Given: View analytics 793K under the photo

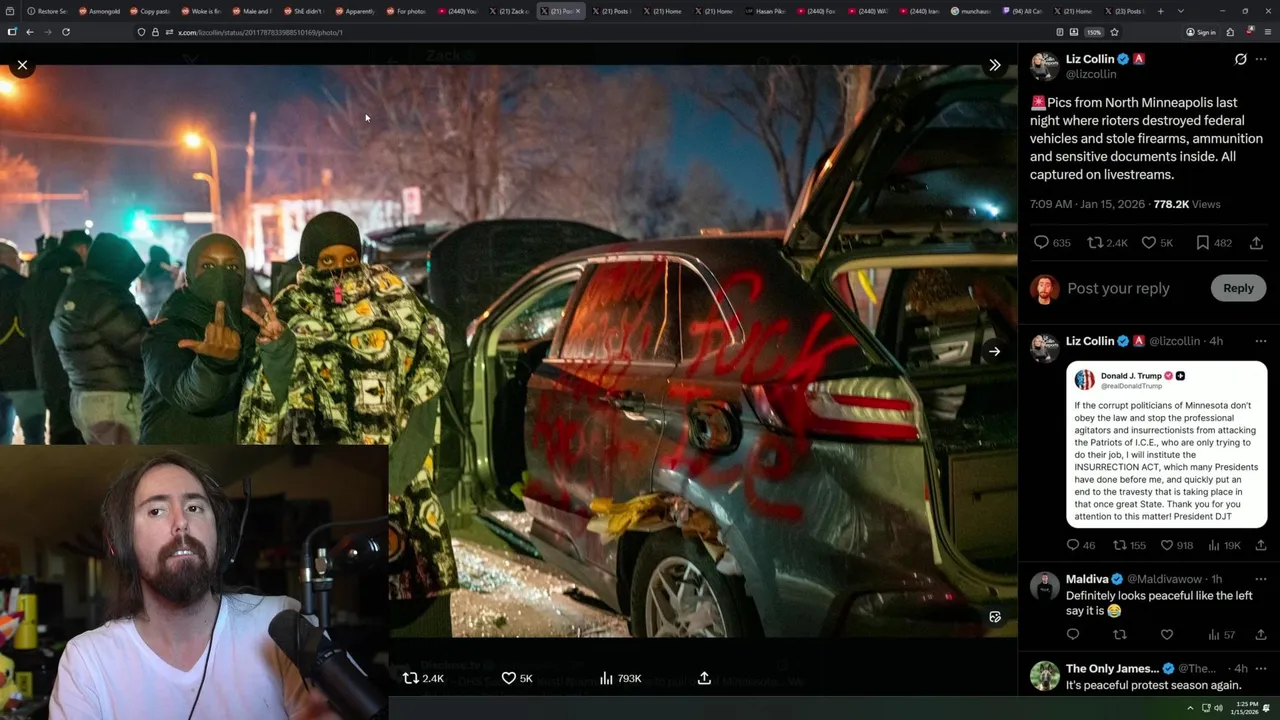Looking at the screenshot, I should pos(620,678).
